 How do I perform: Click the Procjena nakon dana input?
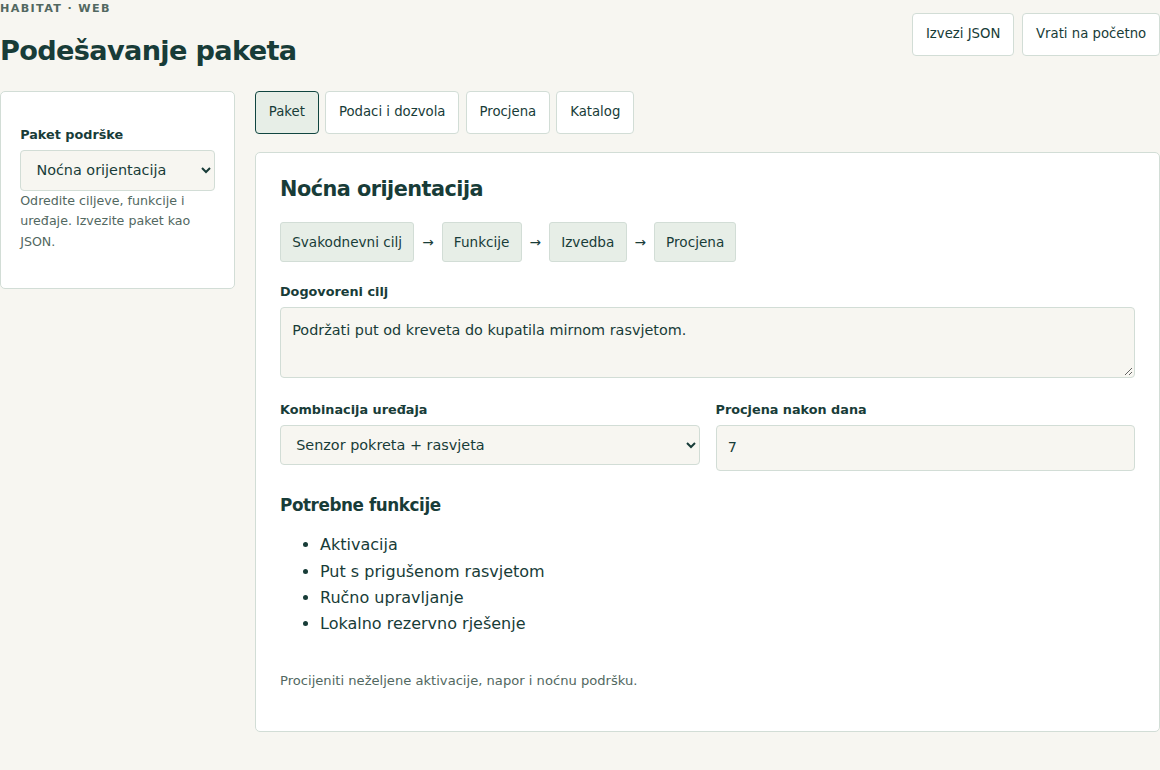point(925,448)
